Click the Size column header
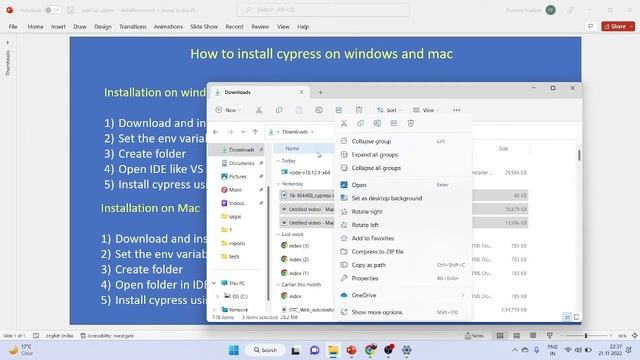 503,149
